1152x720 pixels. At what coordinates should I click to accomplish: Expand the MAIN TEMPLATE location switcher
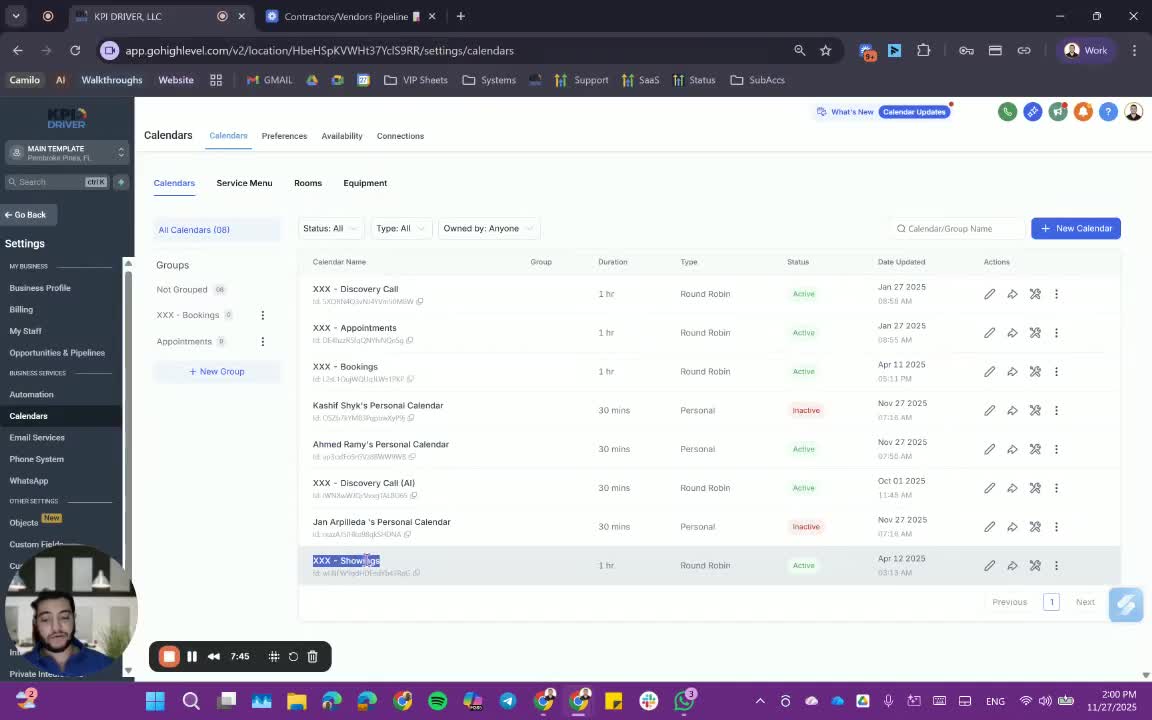tap(67, 153)
